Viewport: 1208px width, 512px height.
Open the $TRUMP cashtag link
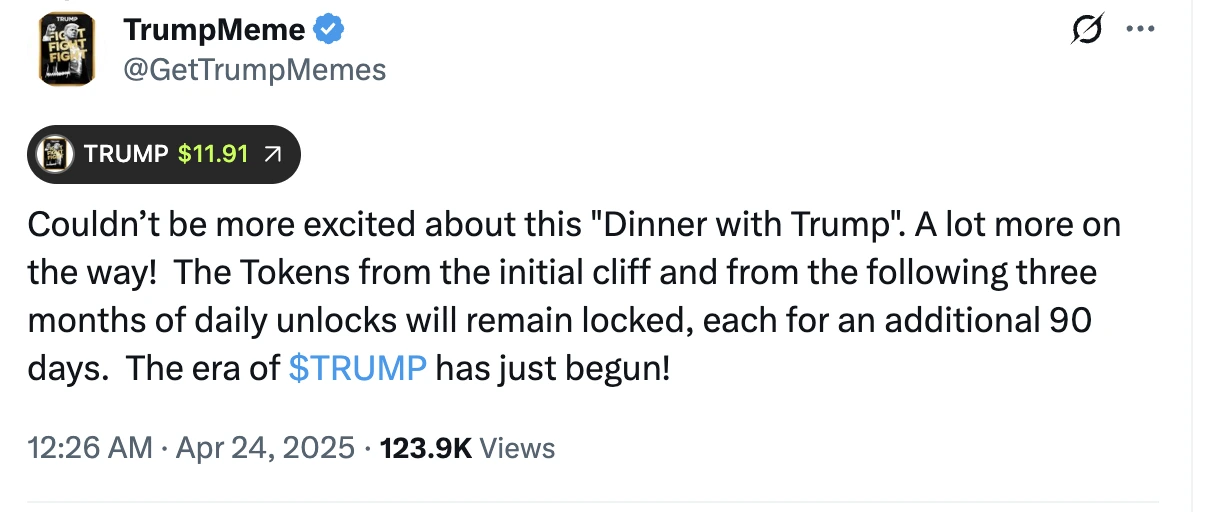[357, 368]
